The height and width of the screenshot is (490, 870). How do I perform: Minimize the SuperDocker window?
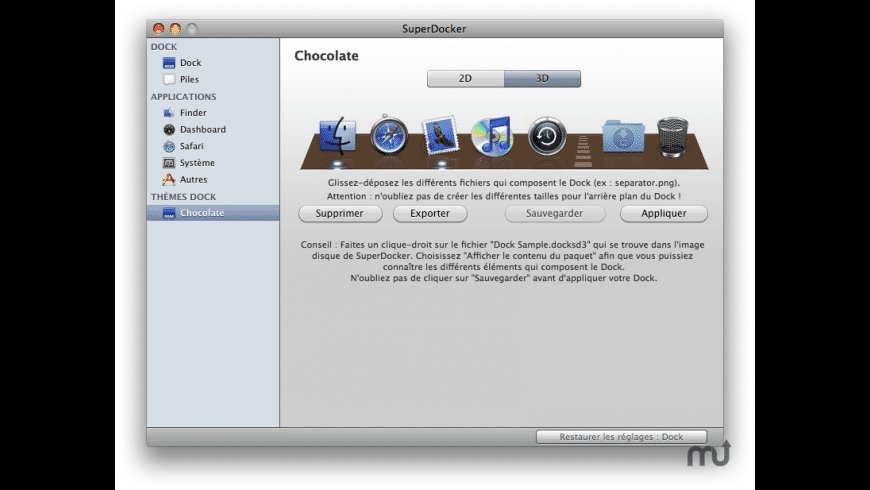pos(175,28)
